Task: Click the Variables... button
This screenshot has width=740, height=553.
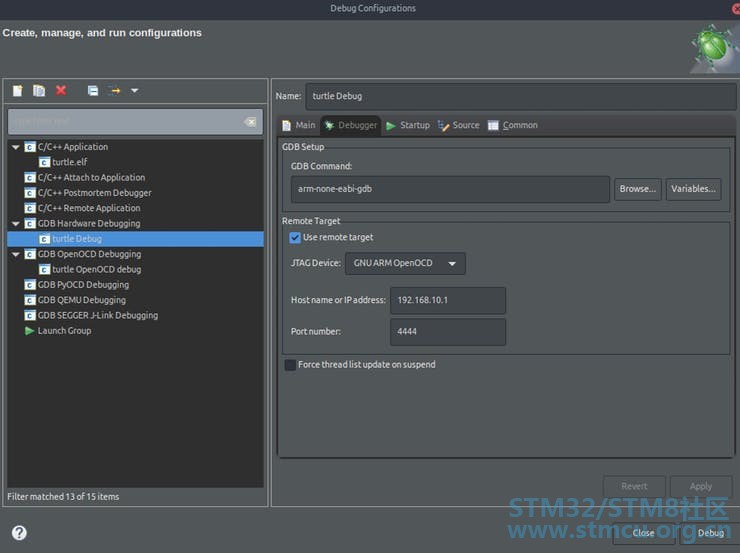Action: click(693, 189)
